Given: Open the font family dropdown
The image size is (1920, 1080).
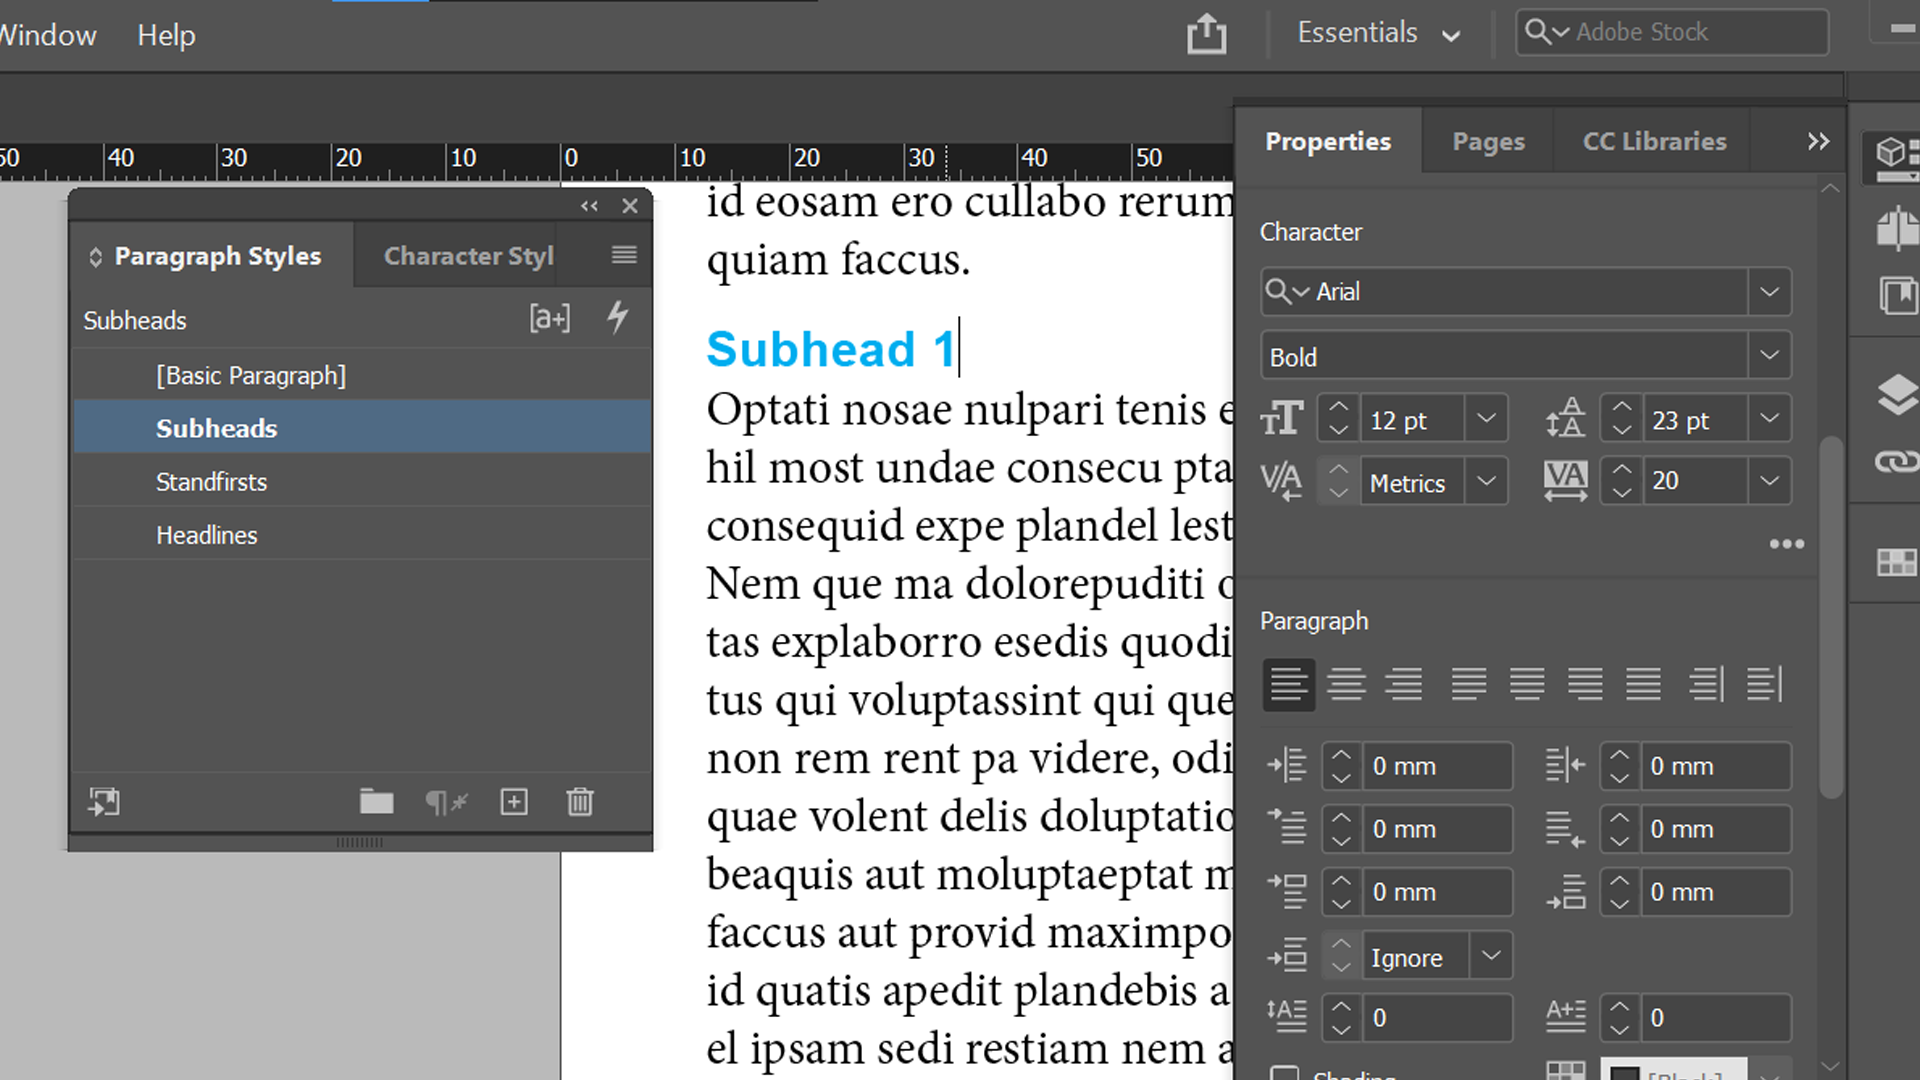Looking at the screenshot, I should point(1769,291).
